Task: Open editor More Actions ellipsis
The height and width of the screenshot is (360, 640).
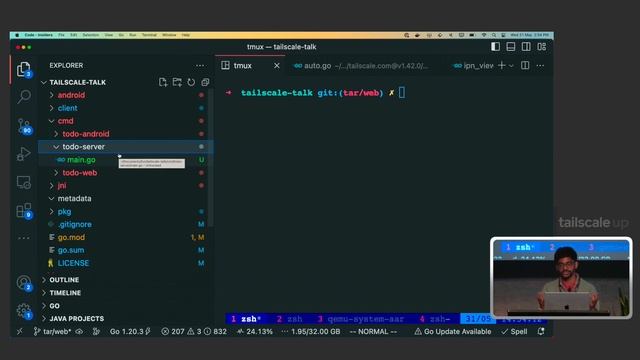Action: (540, 65)
